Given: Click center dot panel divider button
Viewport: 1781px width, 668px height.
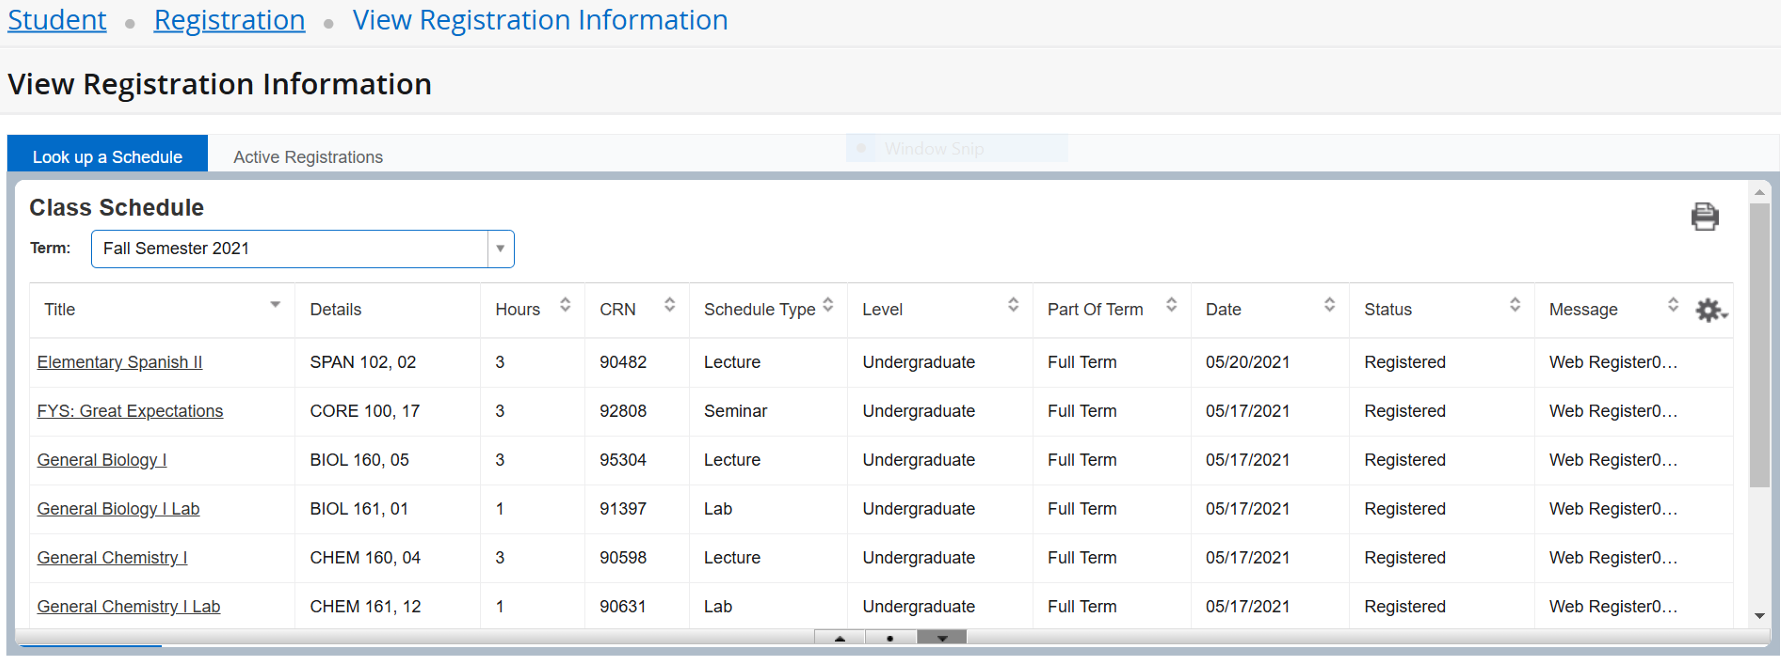Looking at the screenshot, I should 890,638.
